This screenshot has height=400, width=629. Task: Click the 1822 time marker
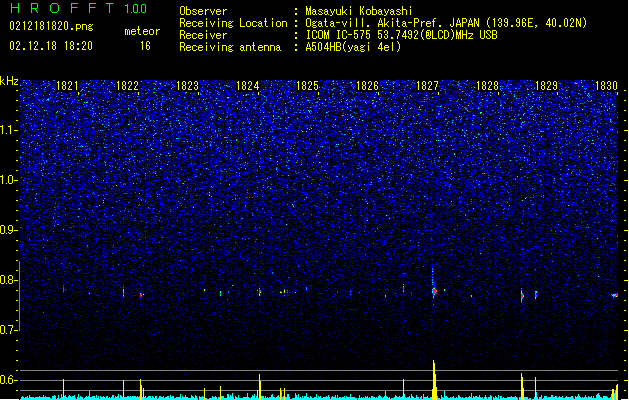pos(127,86)
